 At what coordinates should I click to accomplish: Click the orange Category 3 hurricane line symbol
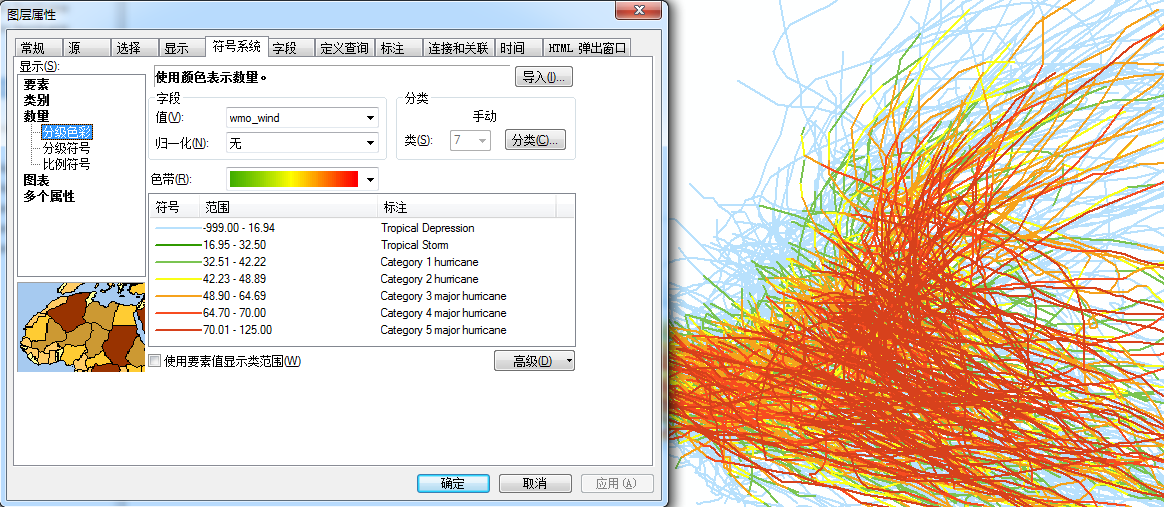(177, 296)
